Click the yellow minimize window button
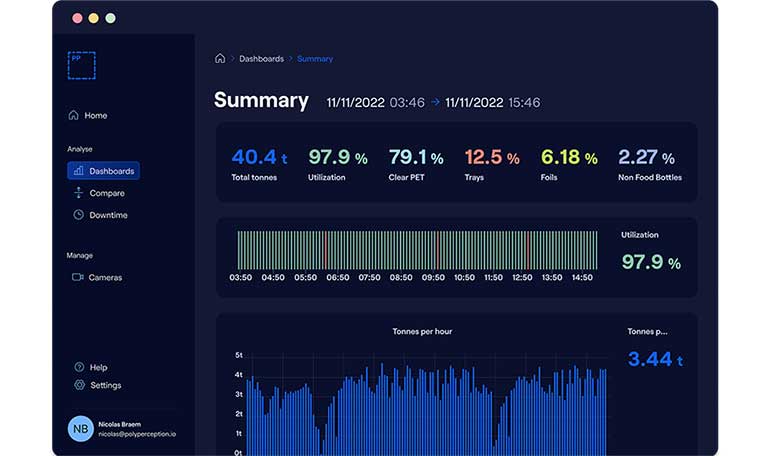 [x=94, y=18]
